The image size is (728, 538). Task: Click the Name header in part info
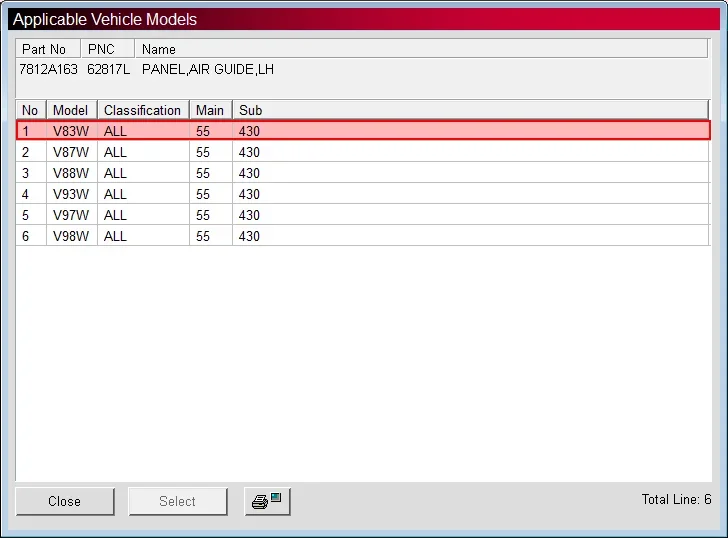[x=421, y=49]
